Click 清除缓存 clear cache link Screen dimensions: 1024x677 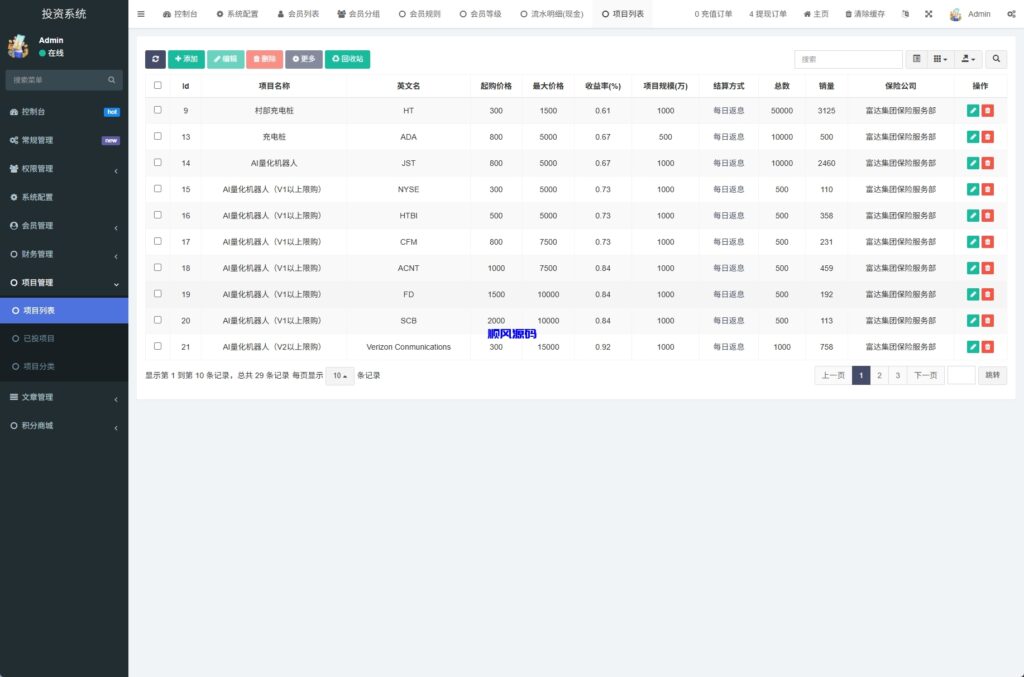[865, 14]
